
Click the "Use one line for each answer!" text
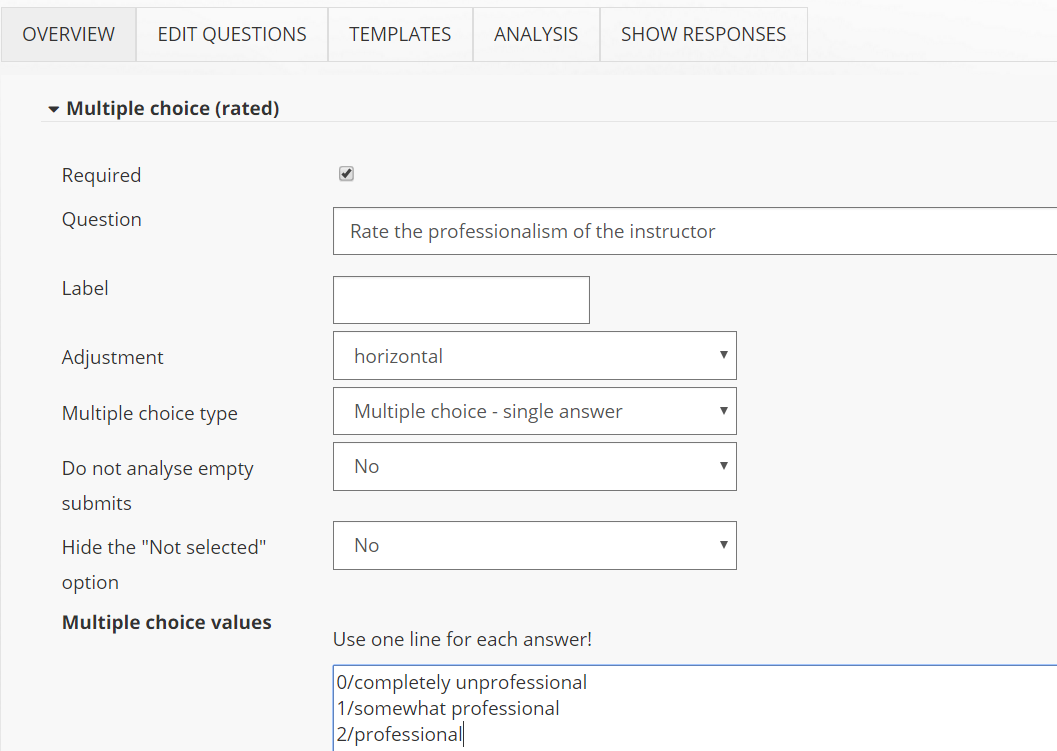click(x=462, y=639)
